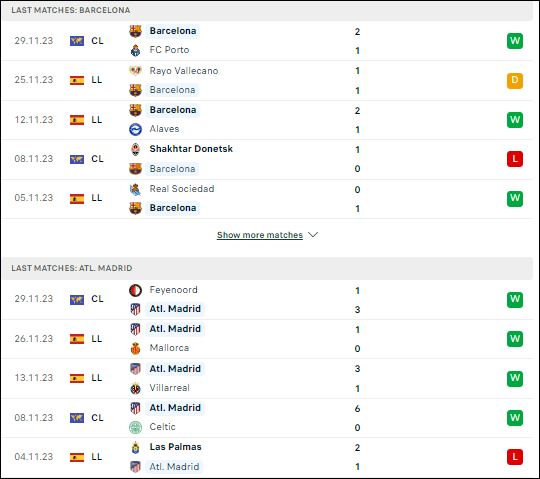Click the green W badge for Celtic match
This screenshot has width=540, height=479.
515,418
